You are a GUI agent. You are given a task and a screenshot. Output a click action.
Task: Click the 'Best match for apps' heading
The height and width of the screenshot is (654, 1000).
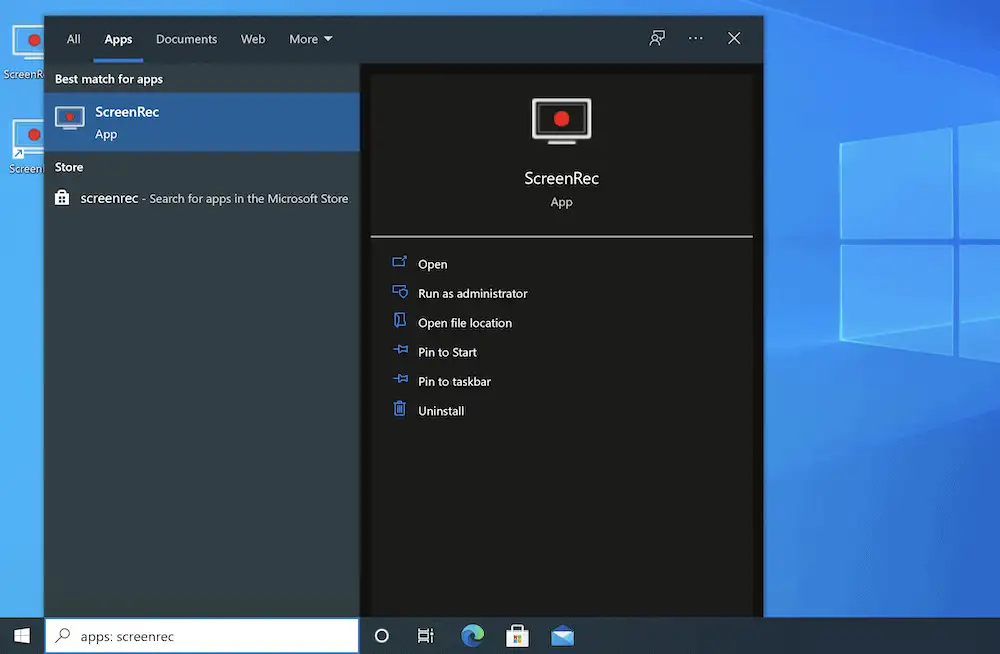click(x=108, y=79)
